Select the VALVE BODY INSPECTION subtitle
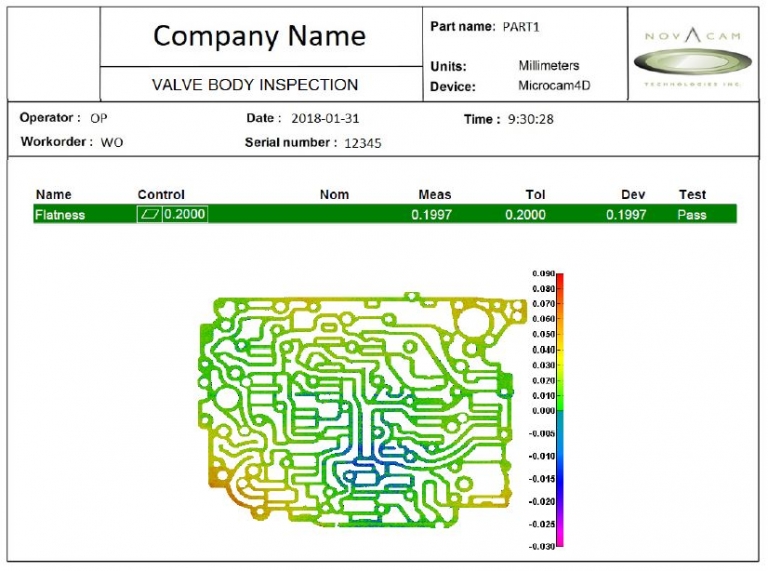Viewport: 768px width, 571px height. pos(254,84)
